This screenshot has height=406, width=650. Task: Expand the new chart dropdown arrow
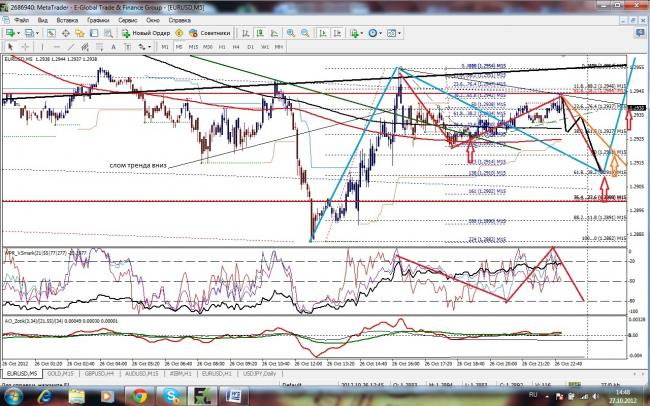21,32
